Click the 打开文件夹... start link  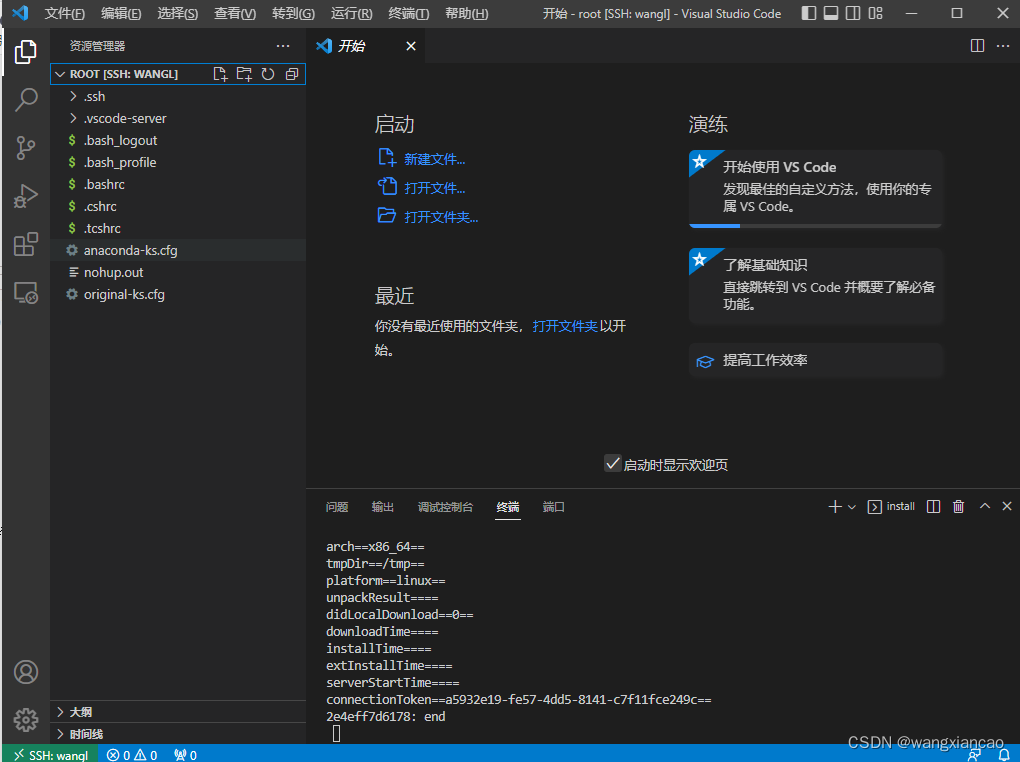441,217
